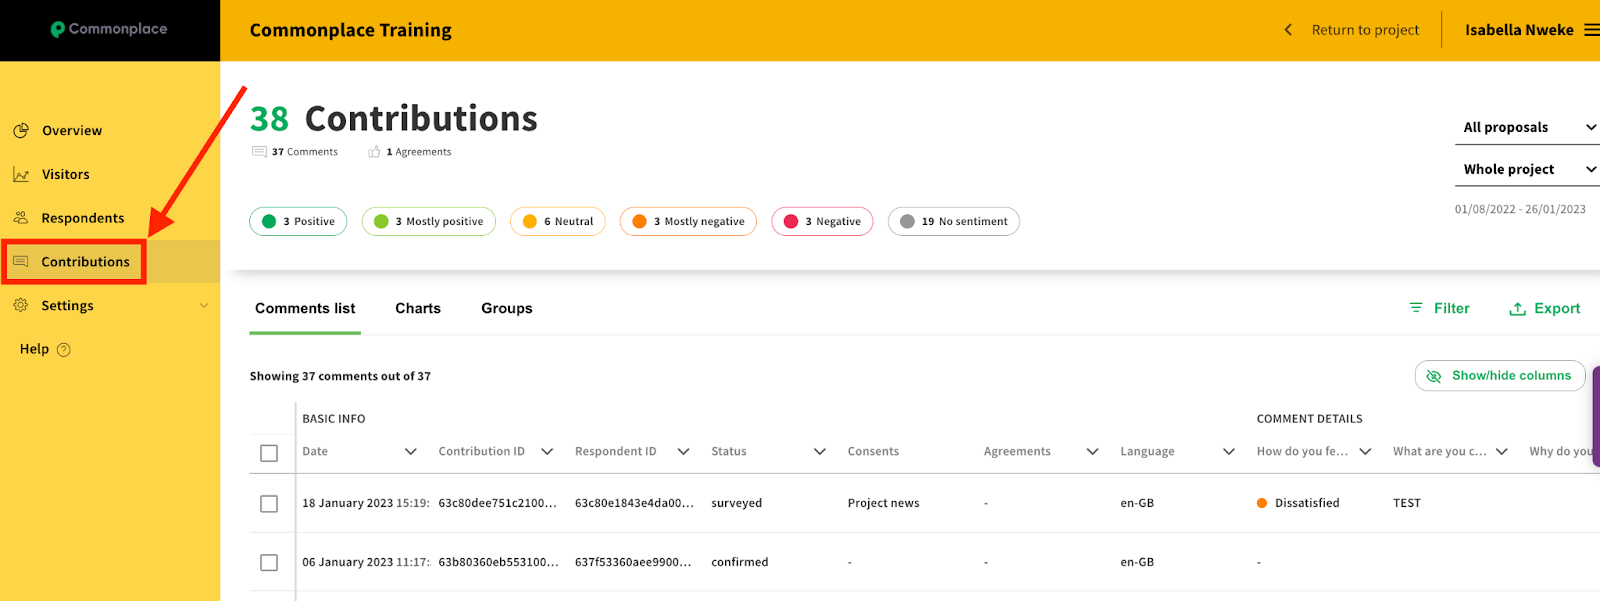Open the Language column dropdown arrow
Image resolution: width=1600 pixels, height=601 pixels.
pos(1229,452)
